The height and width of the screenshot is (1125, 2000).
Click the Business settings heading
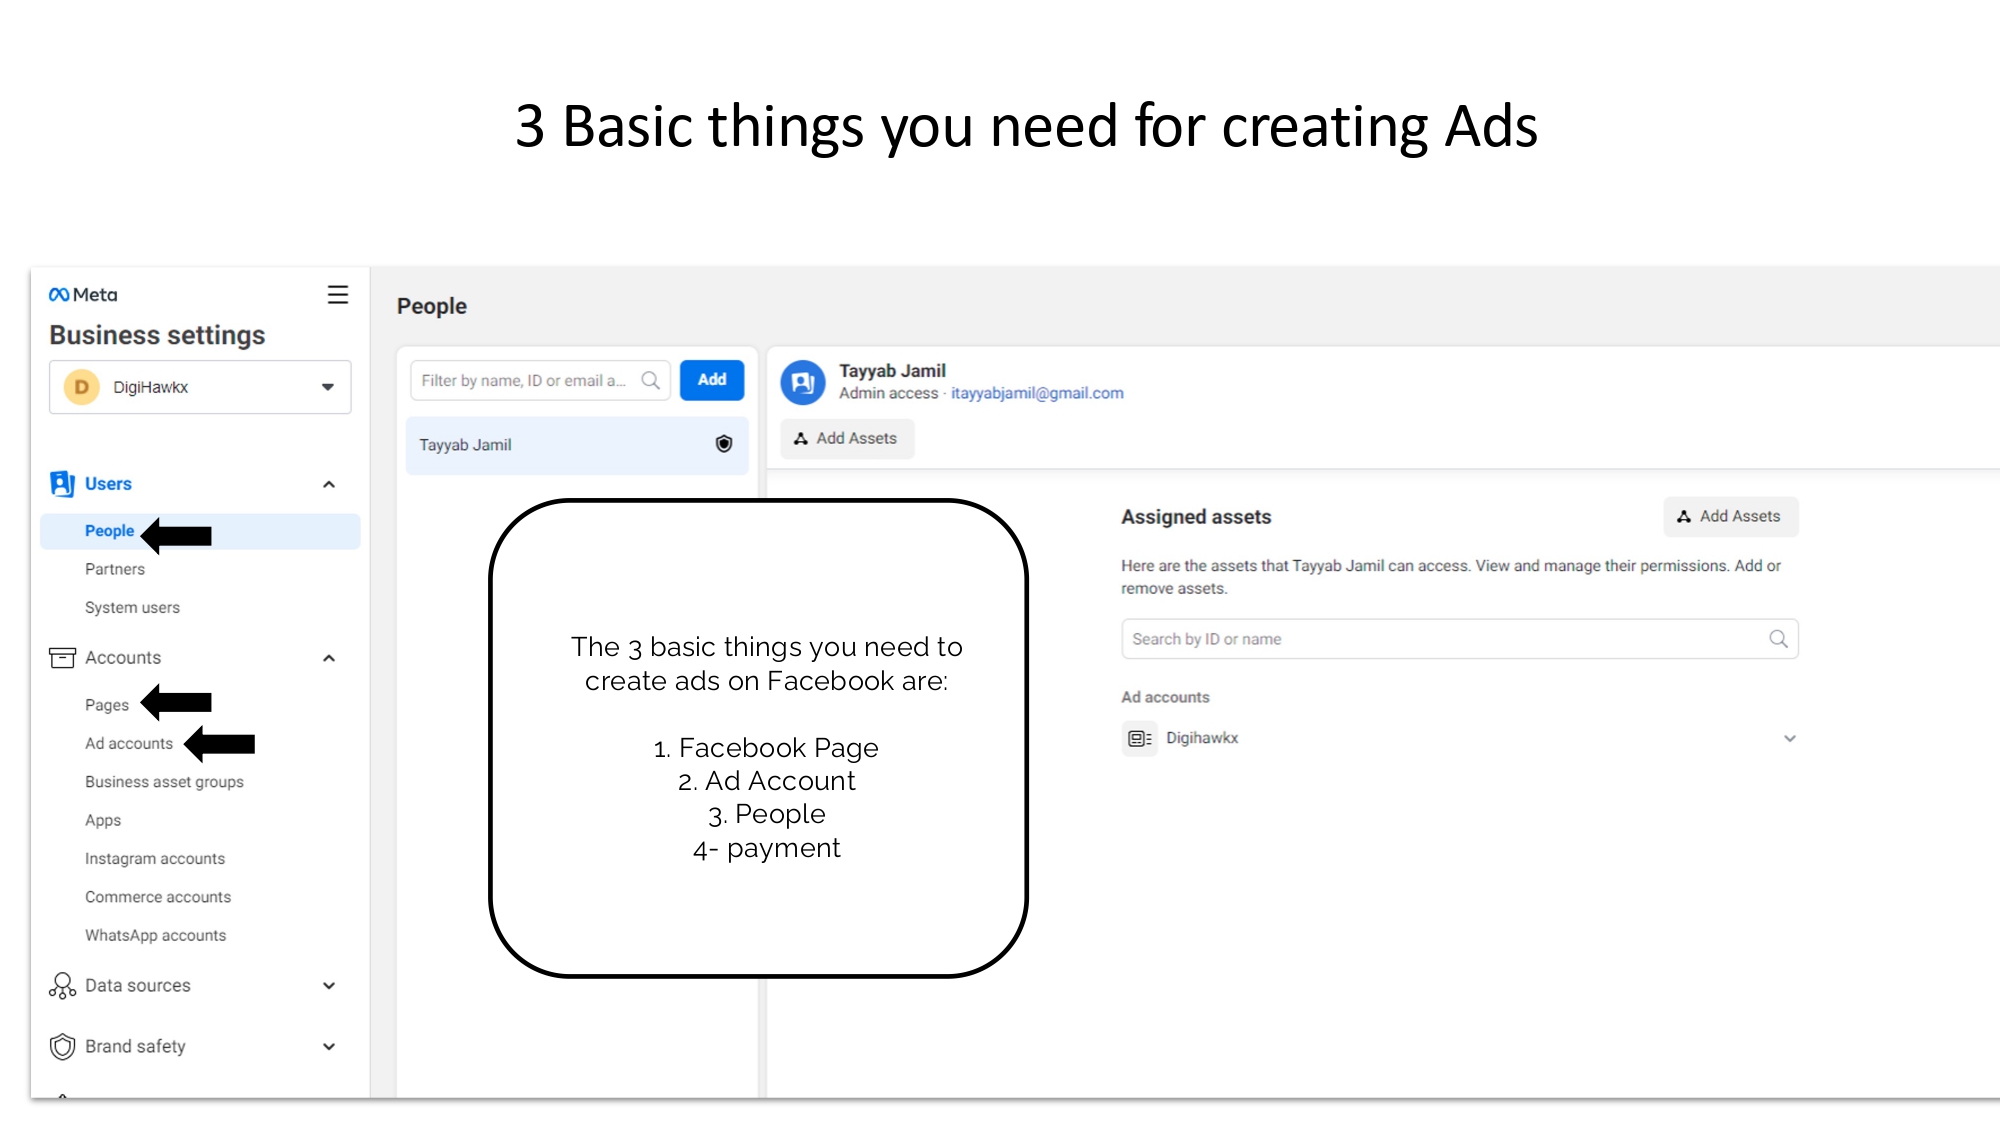pyautogui.click(x=157, y=335)
